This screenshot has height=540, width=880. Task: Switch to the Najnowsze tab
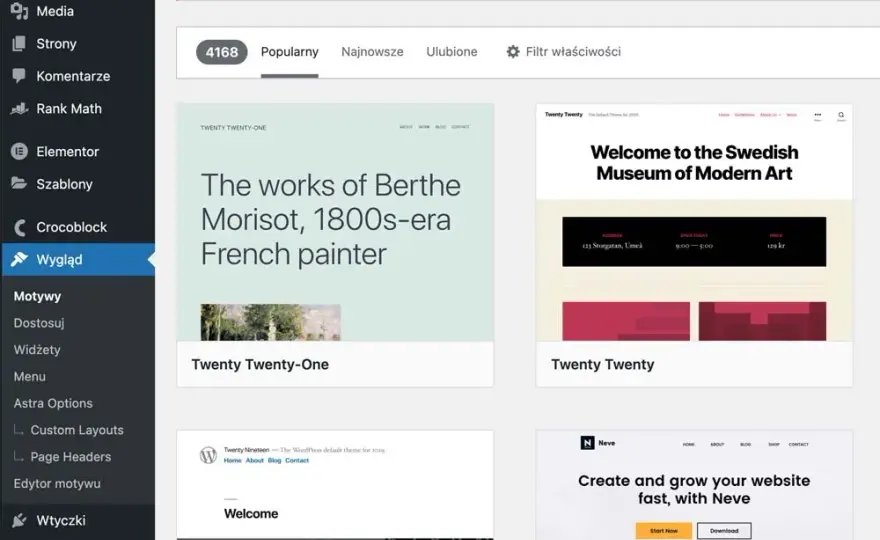click(372, 52)
